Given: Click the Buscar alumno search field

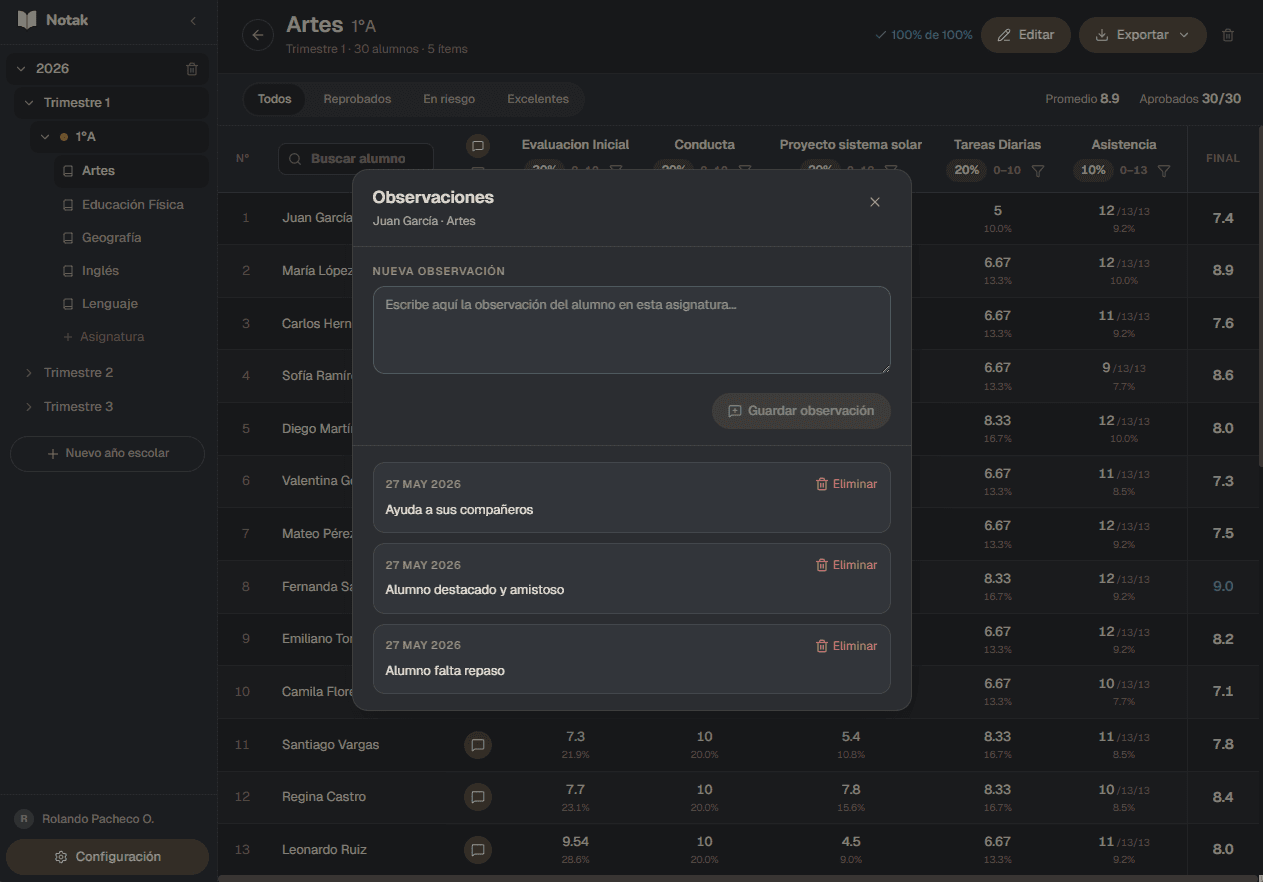Looking at the screenshot, I should (356, 159).
